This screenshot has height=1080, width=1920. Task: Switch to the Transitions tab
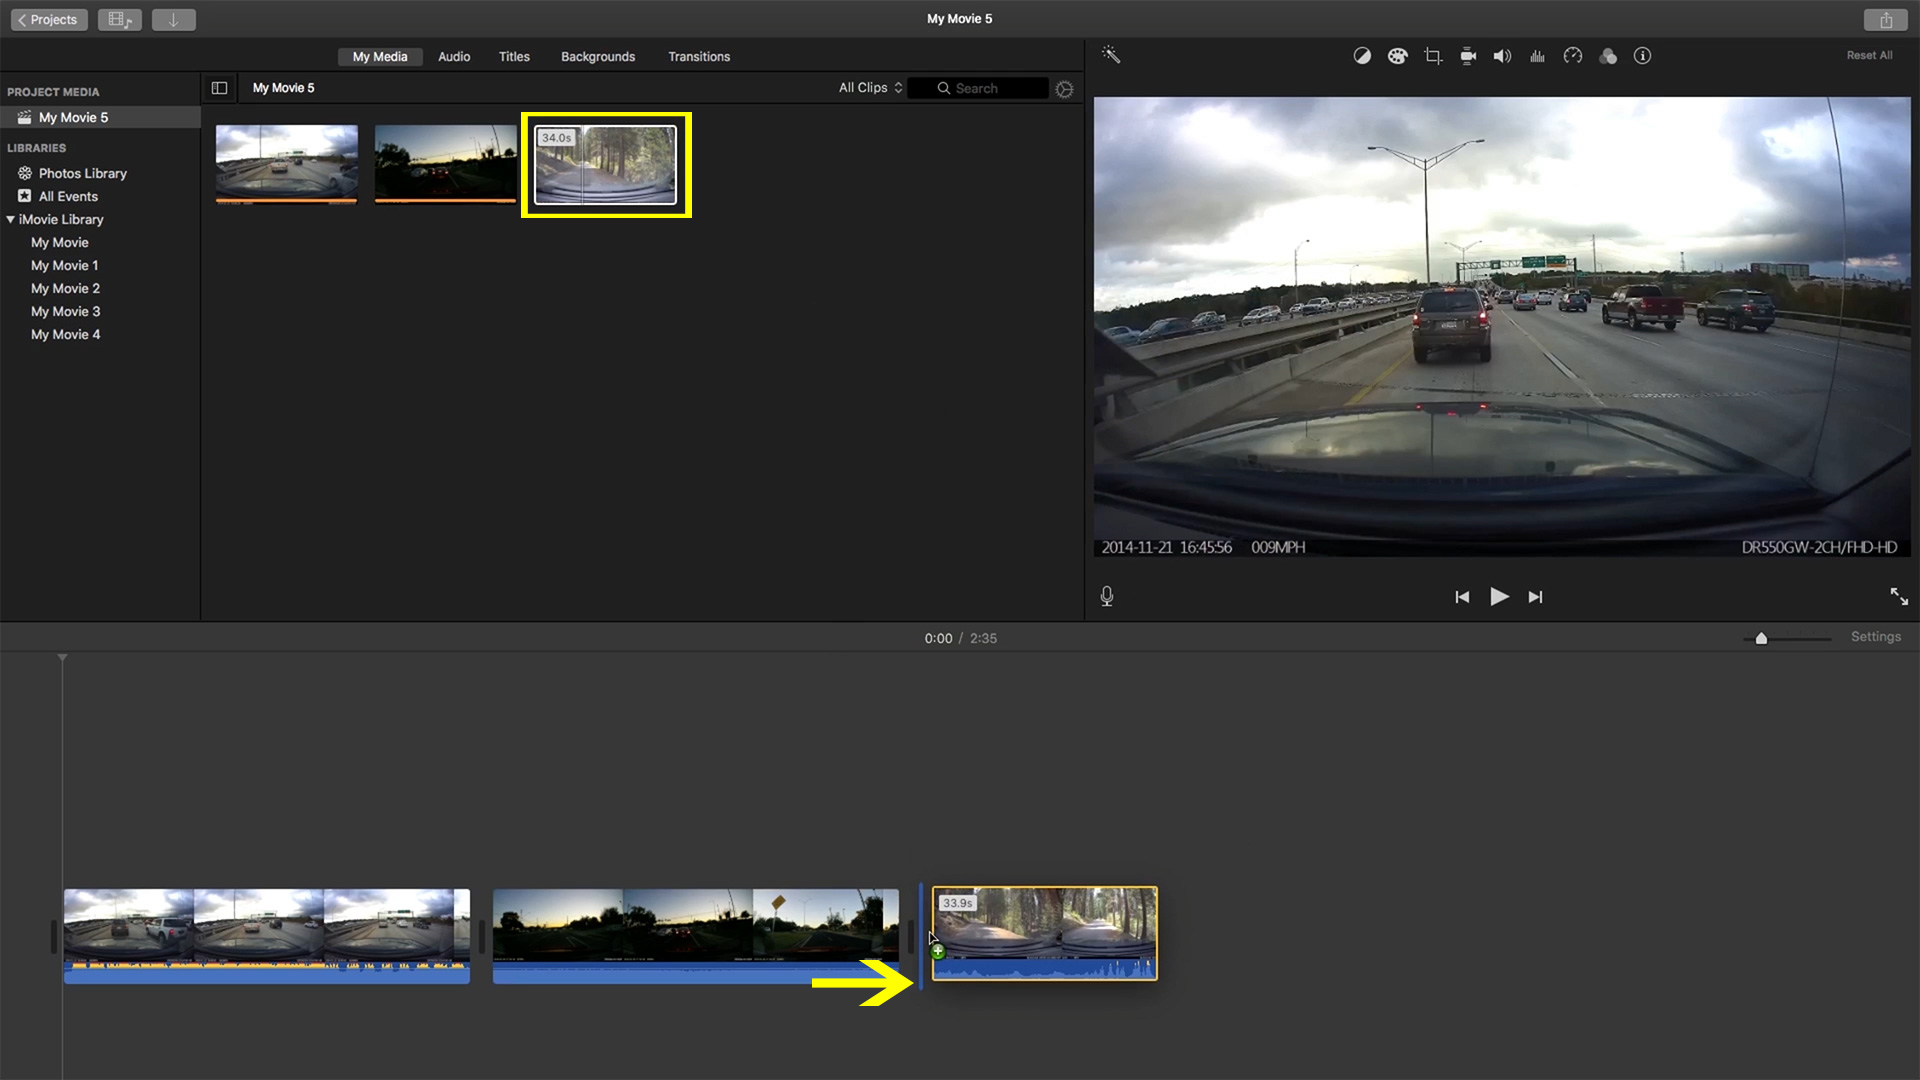coord(698,57)
